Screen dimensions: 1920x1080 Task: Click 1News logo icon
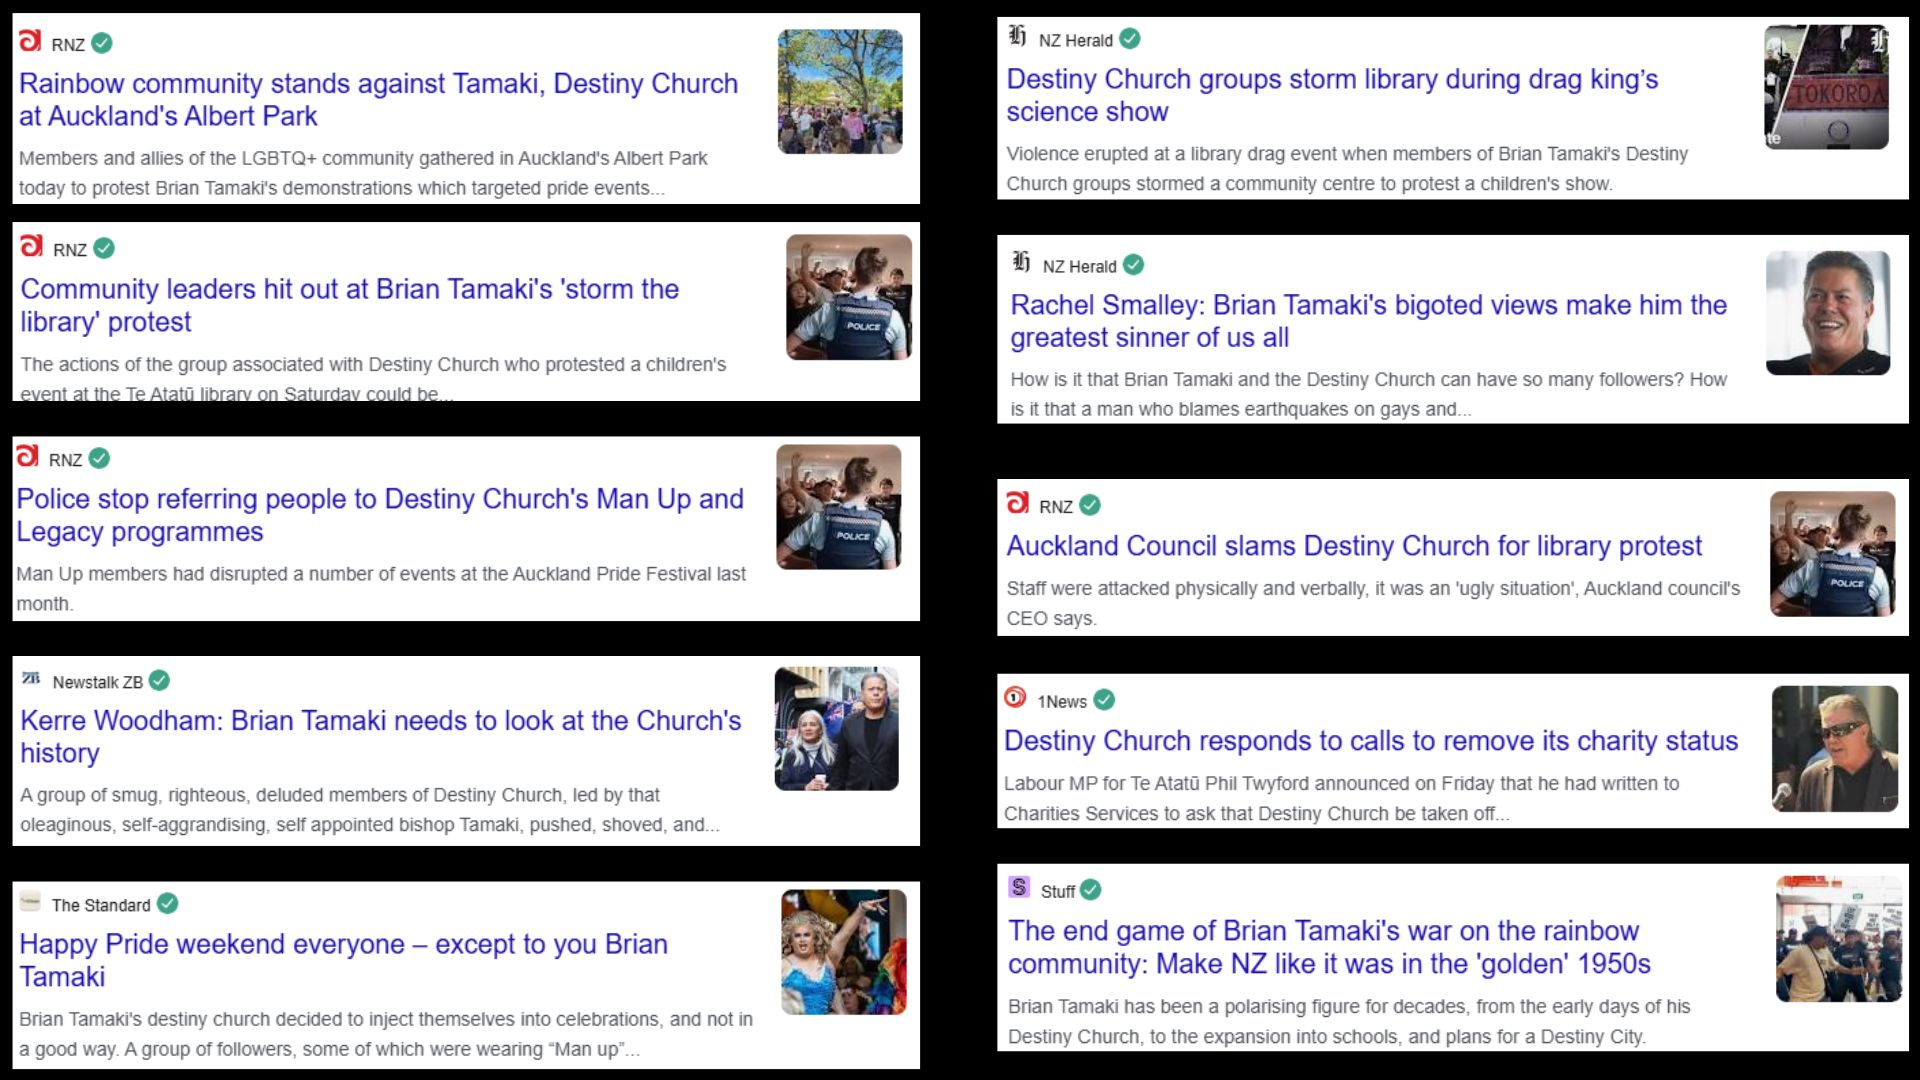pyautogui.click(x=1015, y=697)
